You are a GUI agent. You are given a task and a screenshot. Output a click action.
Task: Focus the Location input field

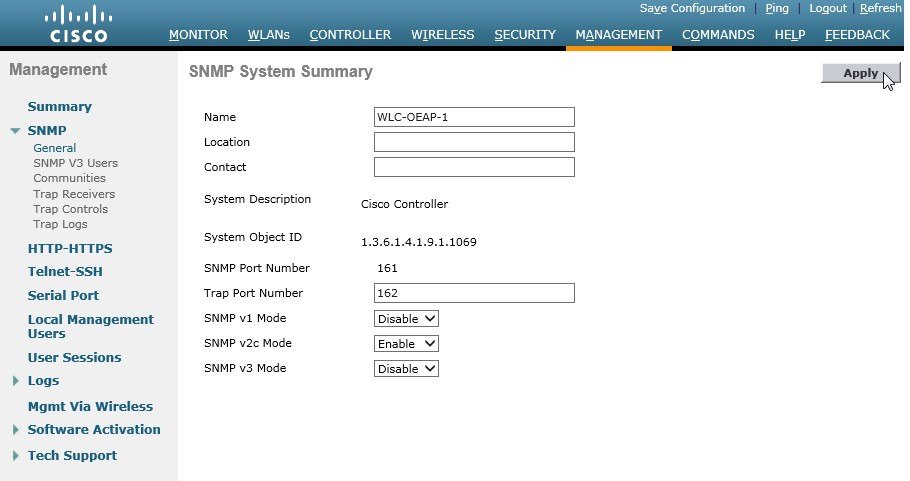point(474,142)
